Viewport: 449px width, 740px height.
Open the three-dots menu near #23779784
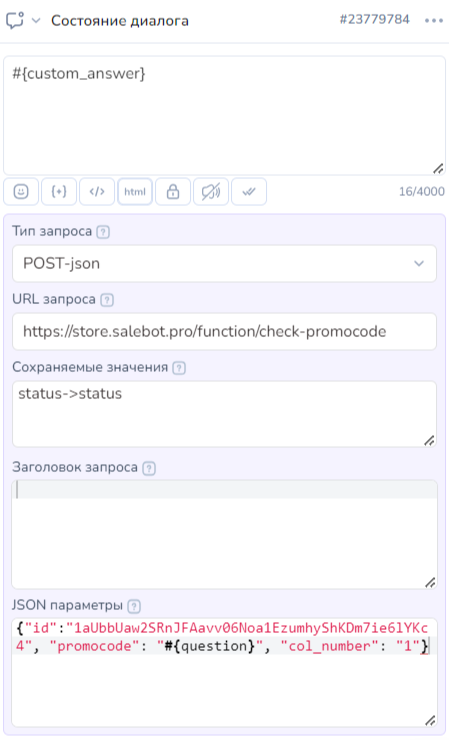(433, 21)
